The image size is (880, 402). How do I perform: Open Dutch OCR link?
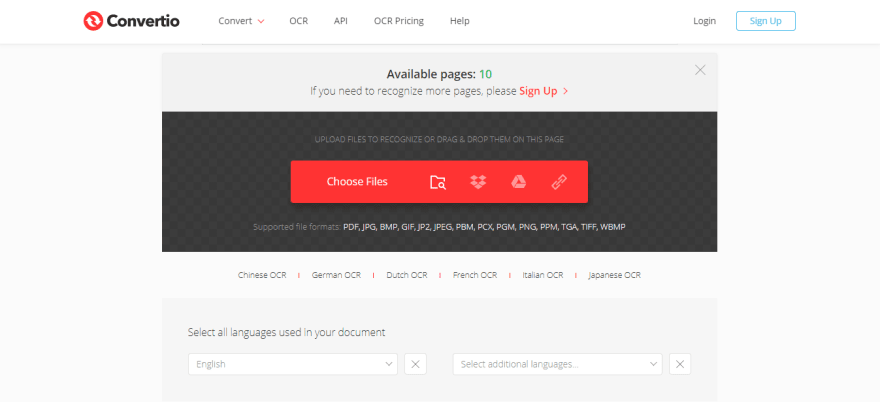407,275
